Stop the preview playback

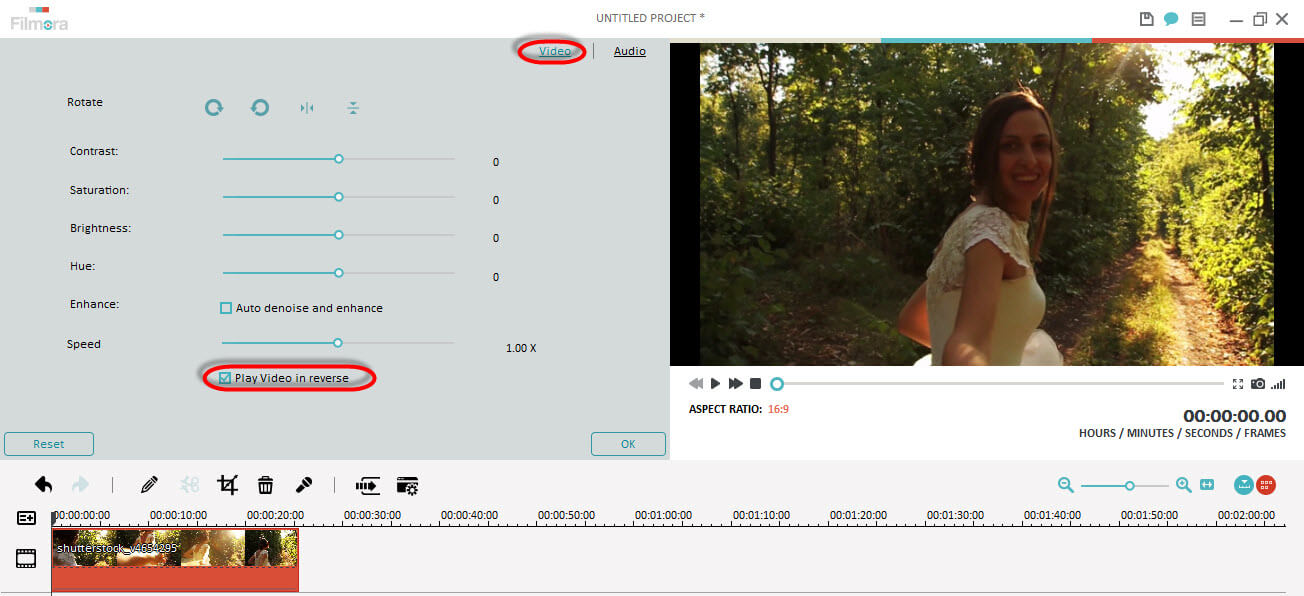756,384
